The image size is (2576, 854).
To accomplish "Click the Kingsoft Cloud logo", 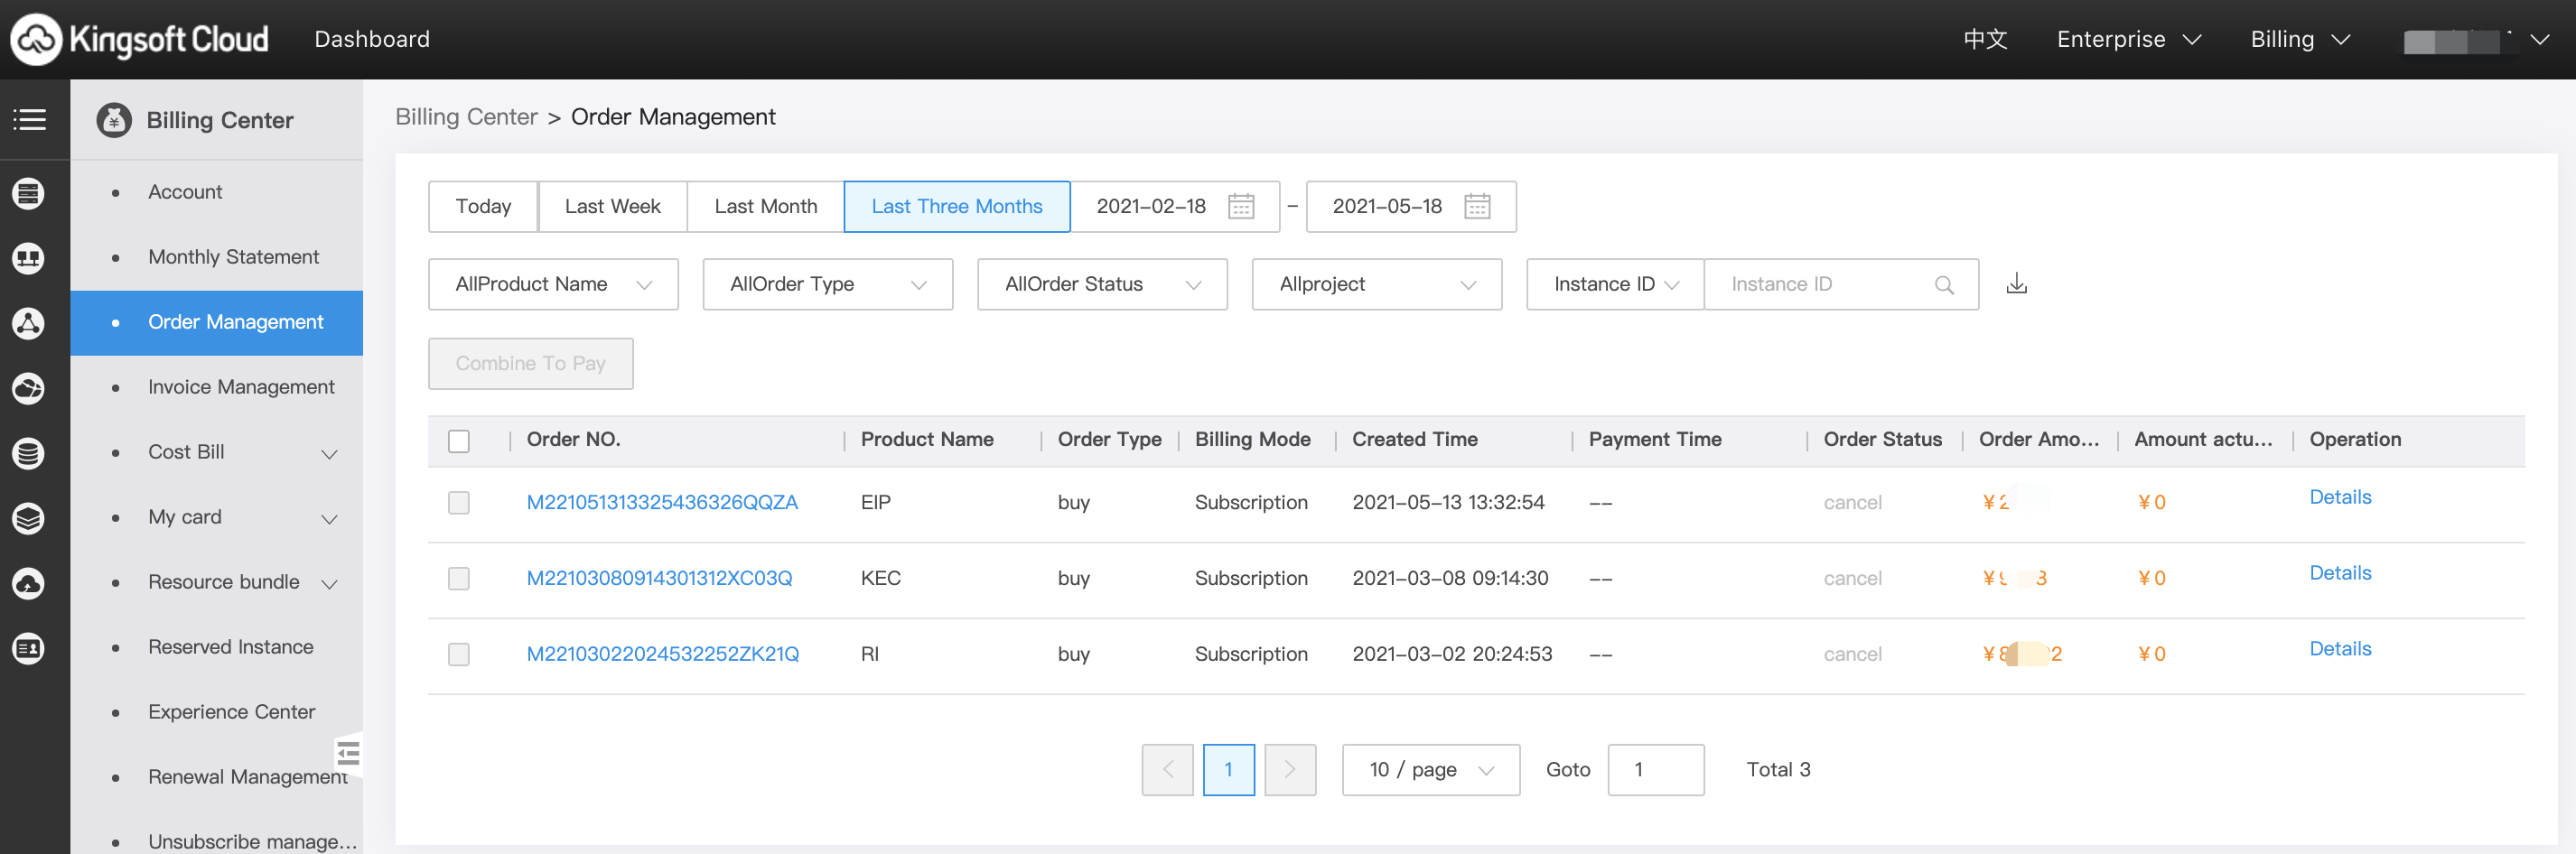I will (140, 39).
